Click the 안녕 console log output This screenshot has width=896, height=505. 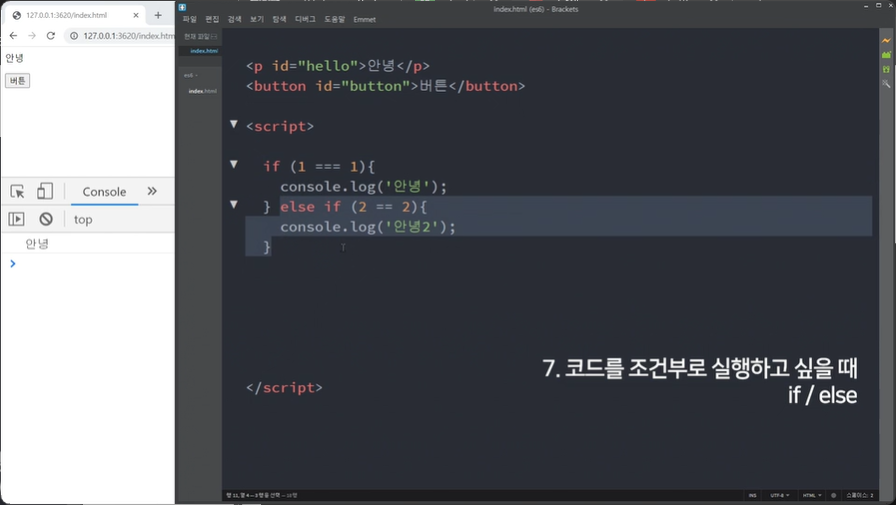click(37, 243)
